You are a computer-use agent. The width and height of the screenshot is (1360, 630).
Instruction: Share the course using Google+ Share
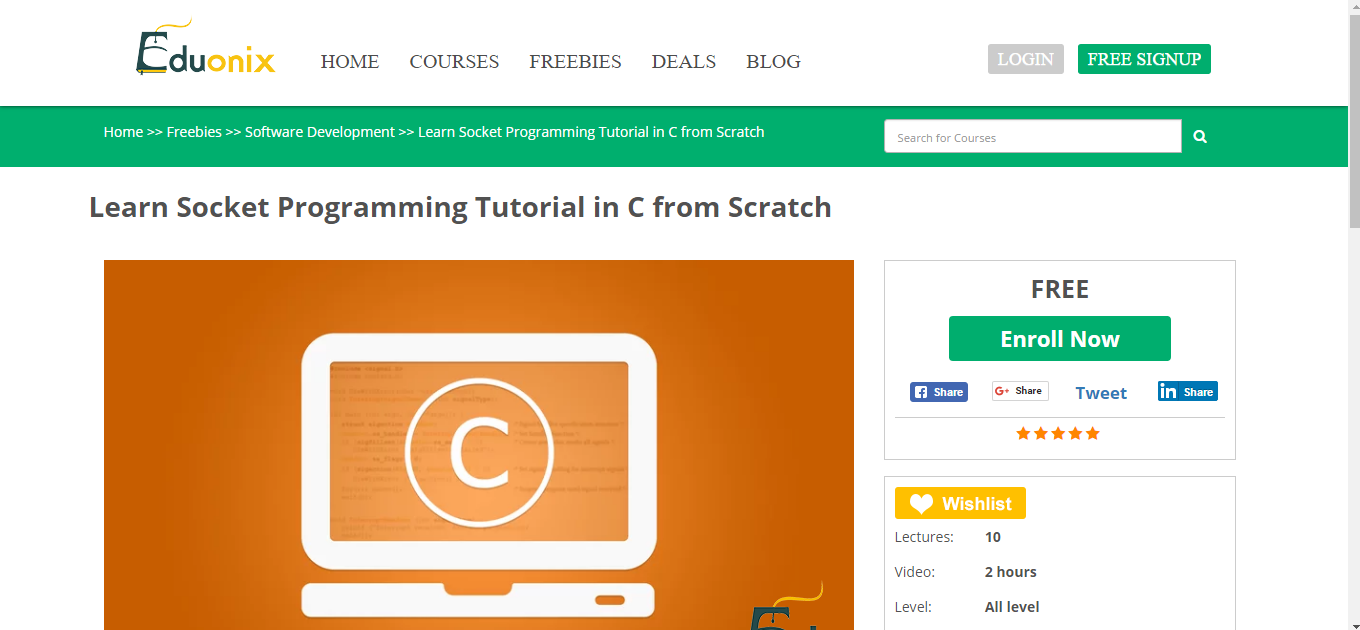[1019, 390]
